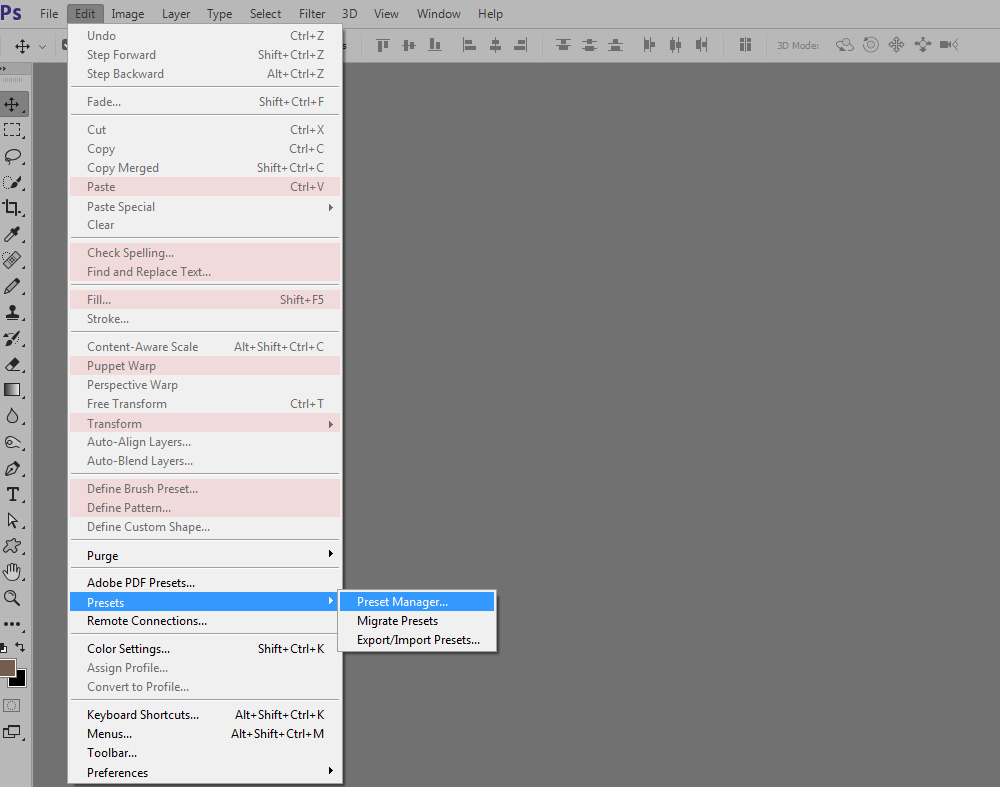Open the Image menu
The width and height of the screenshot is (1000, 787).
click(x=128, y=13)
